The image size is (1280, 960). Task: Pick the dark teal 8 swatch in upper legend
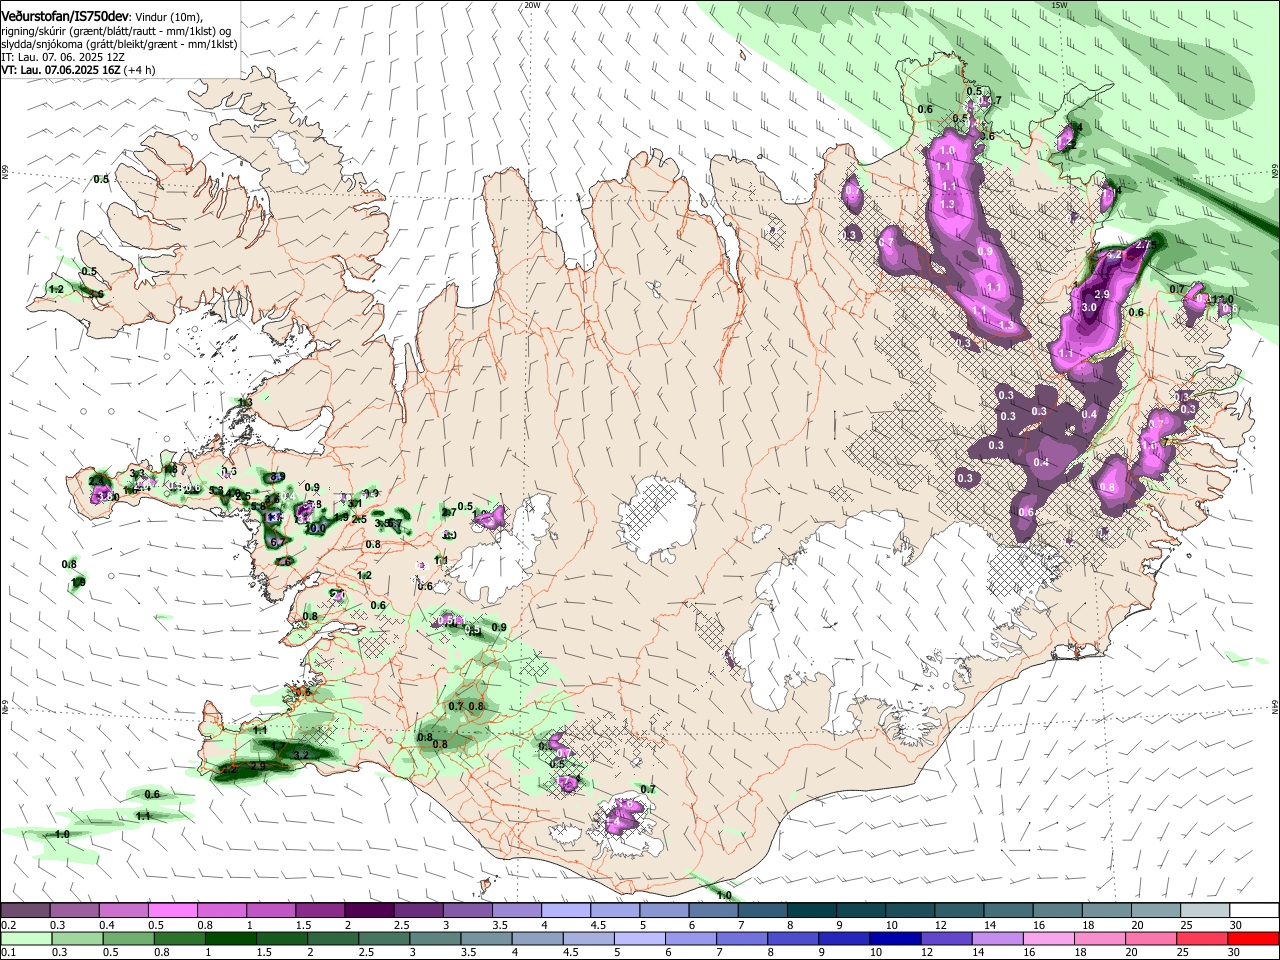pos(810,911)
